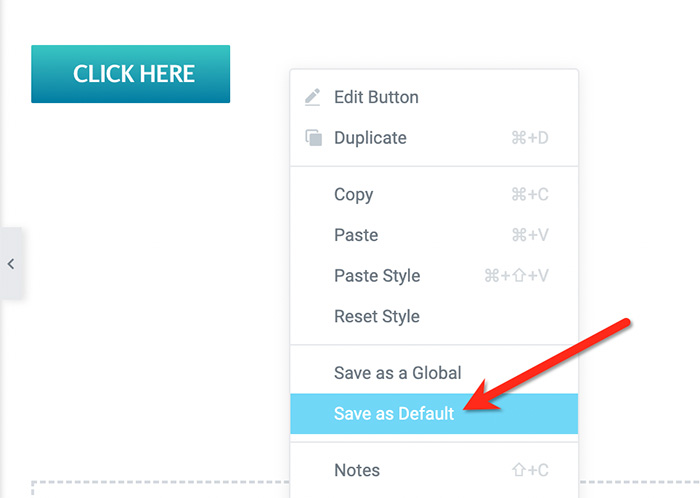Image resolution: width=700 pixels, height=498 pixels.
Task: Select the Duplicate menu entry text
Action: (370, 138)
